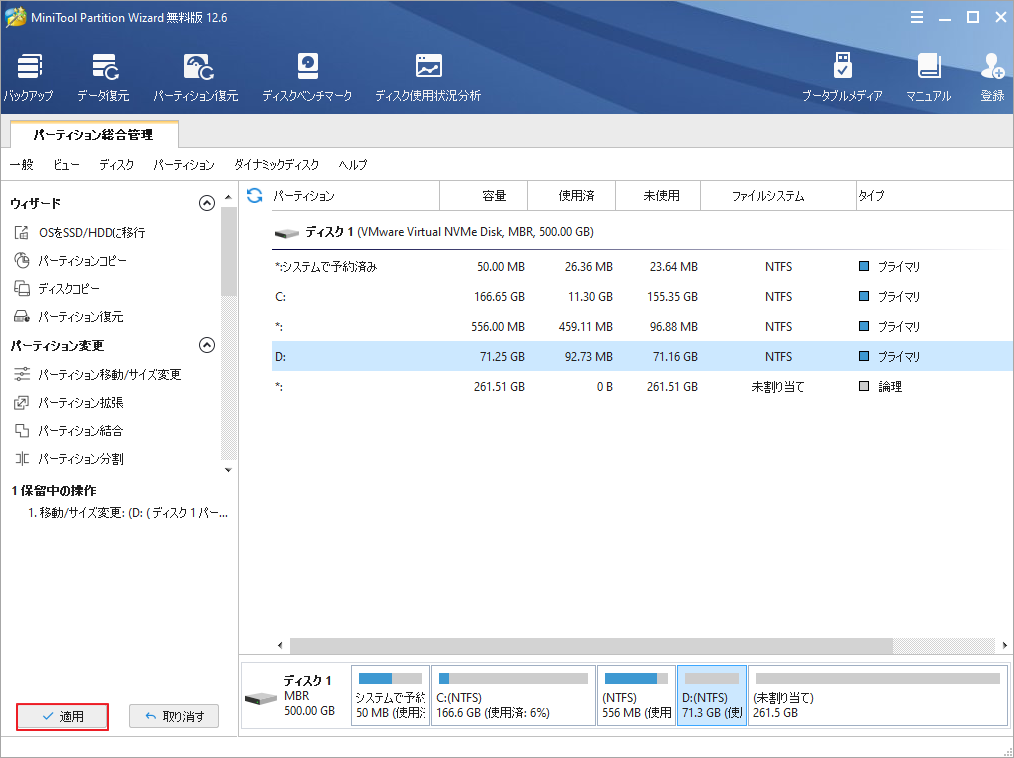Open the 一般 menu
Viewport: 1014px width, 758px height.
(21, 164)
